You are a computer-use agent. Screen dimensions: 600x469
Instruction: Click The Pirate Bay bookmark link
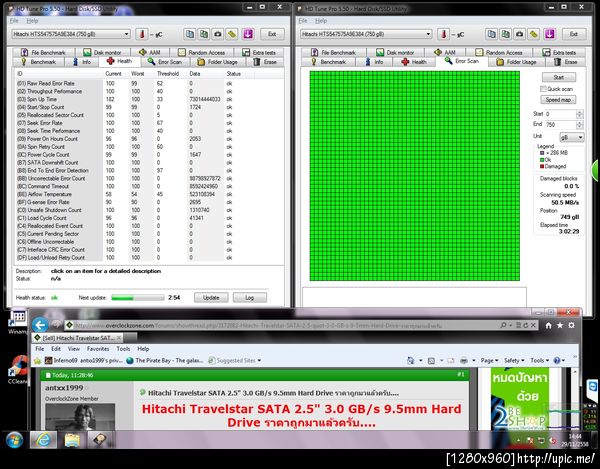pos(165,360)
